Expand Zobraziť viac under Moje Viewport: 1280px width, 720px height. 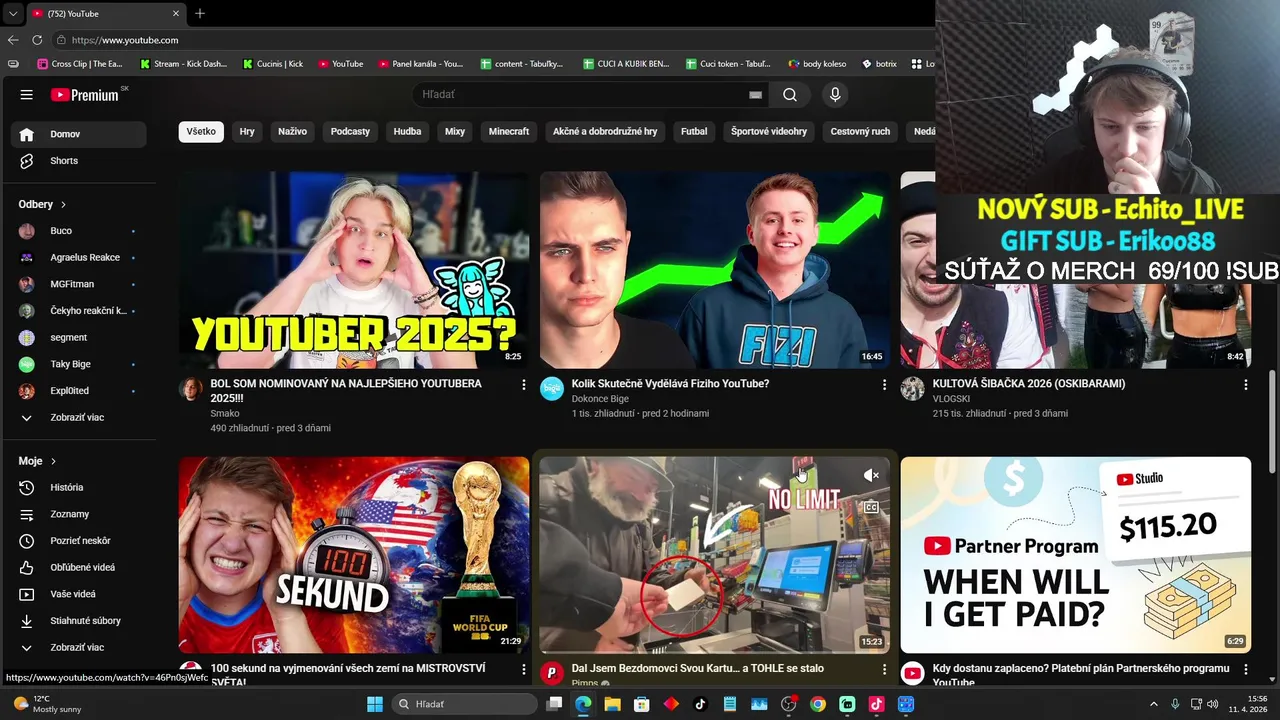(79, 648)
